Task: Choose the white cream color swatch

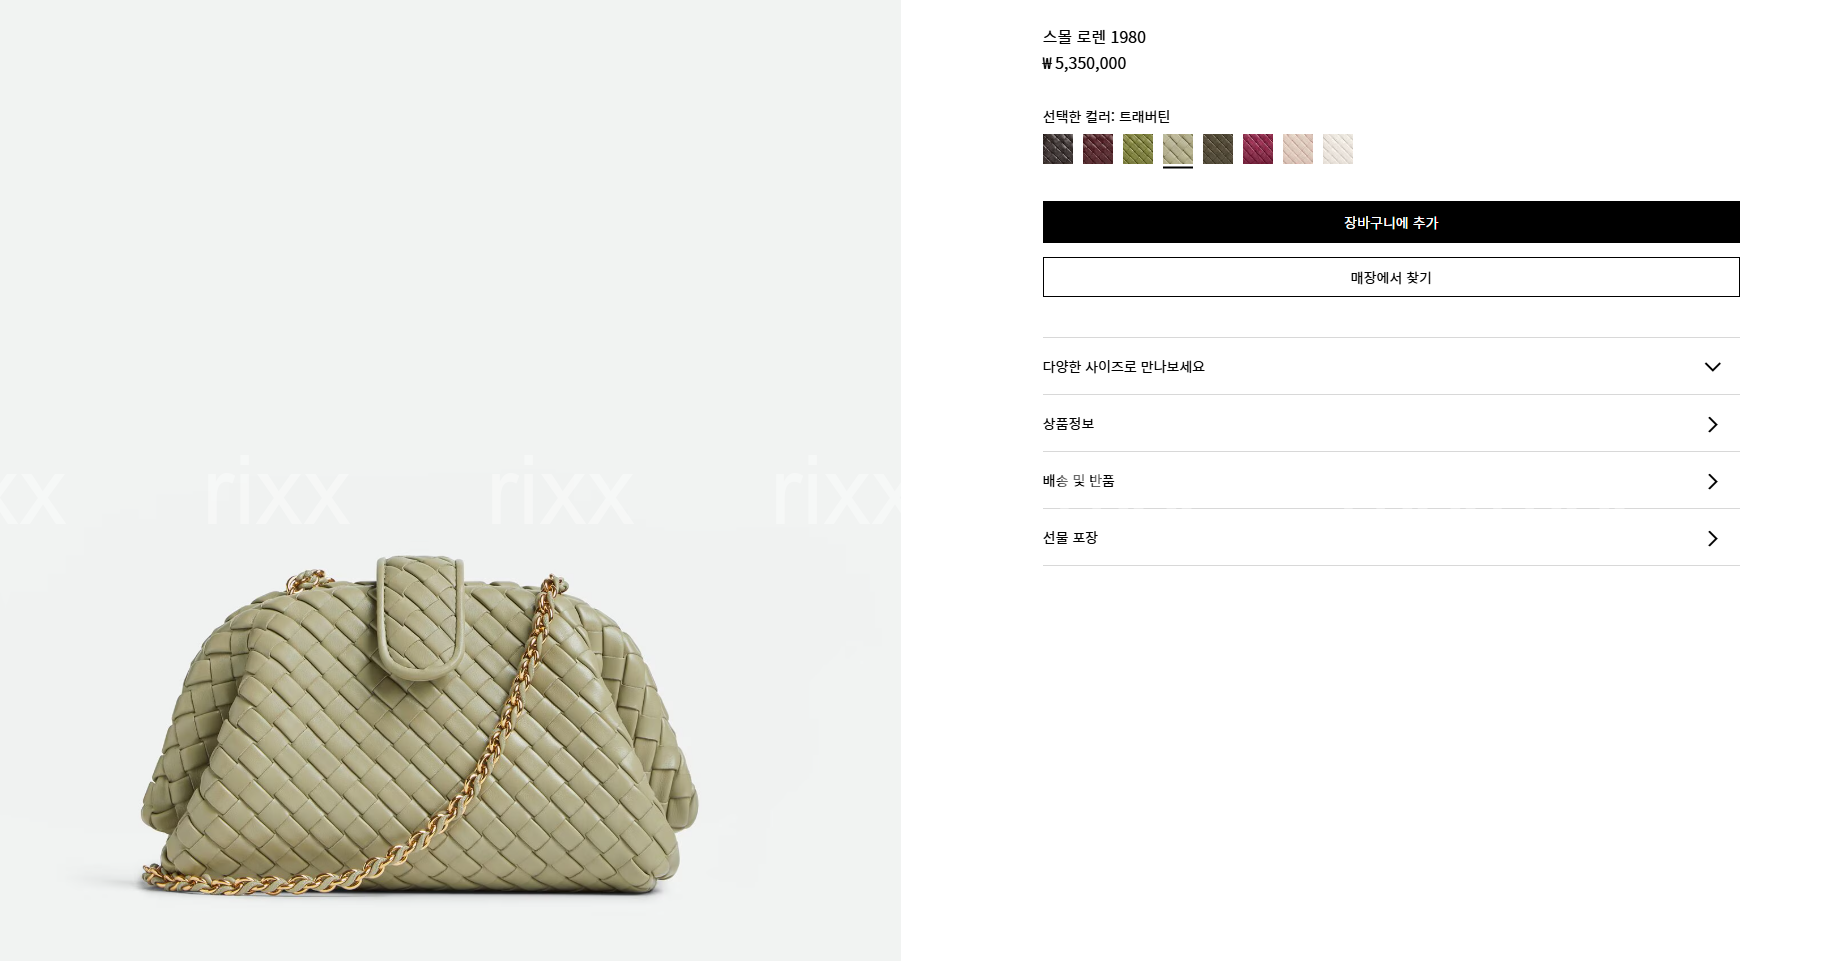Action: pos(1338,149)
